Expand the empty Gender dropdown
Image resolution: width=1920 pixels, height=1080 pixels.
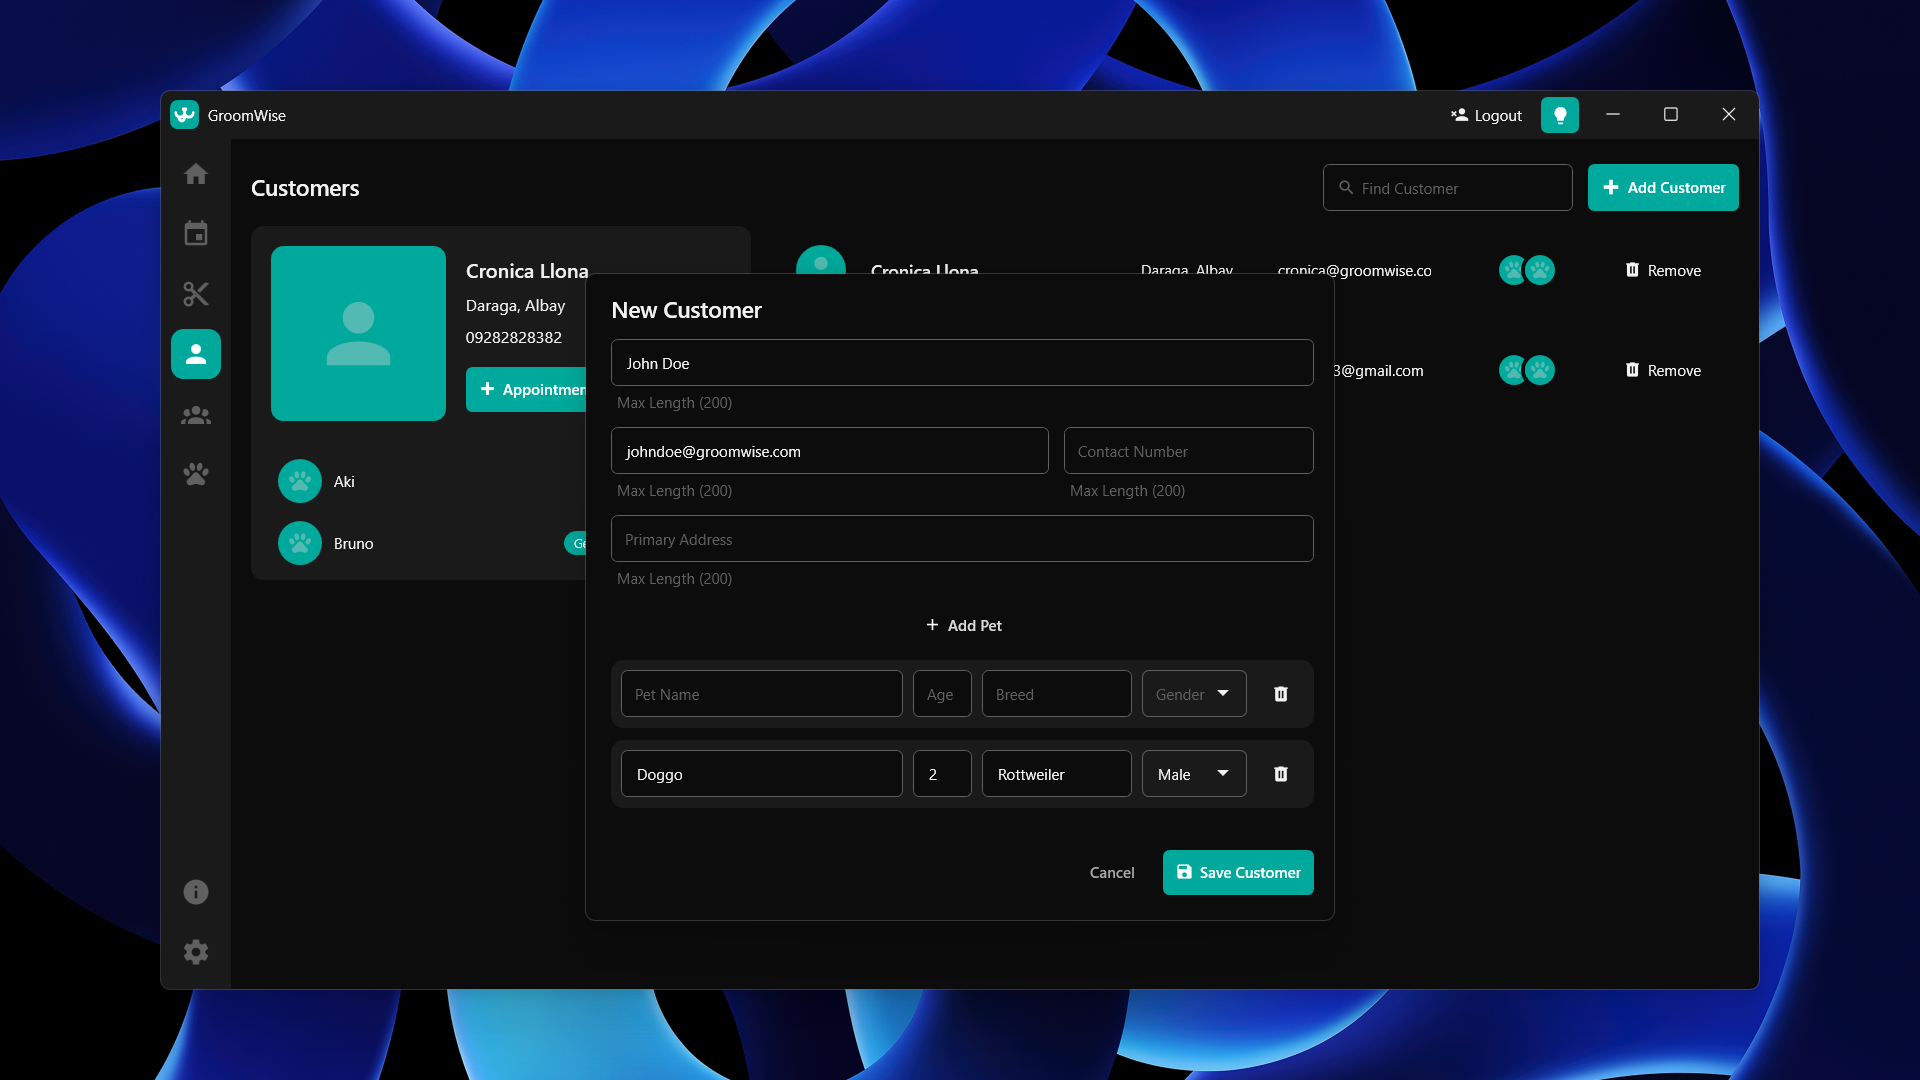(x=1194, y=694)
